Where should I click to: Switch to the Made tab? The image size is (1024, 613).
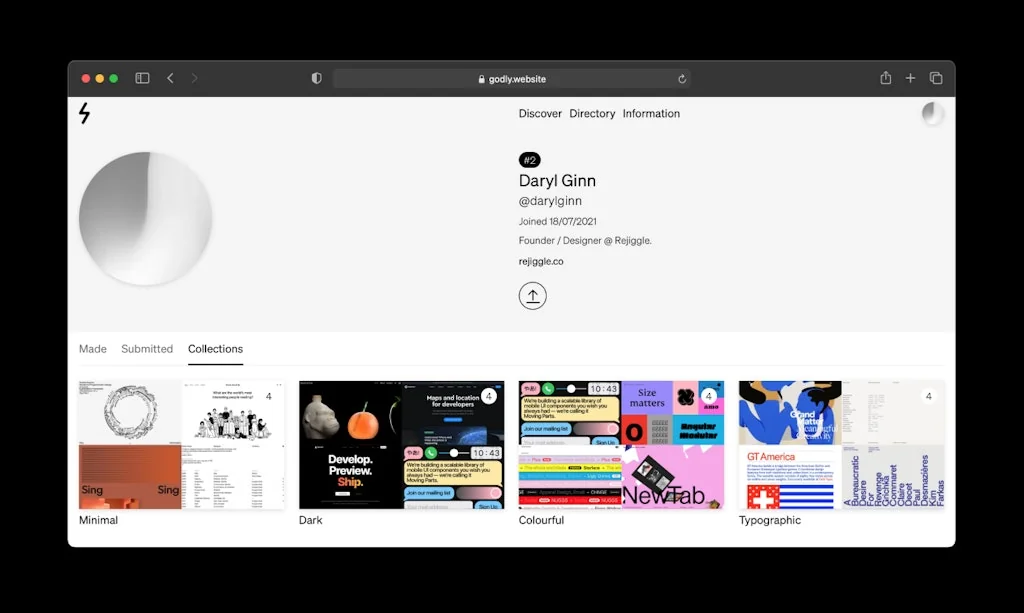93,349
